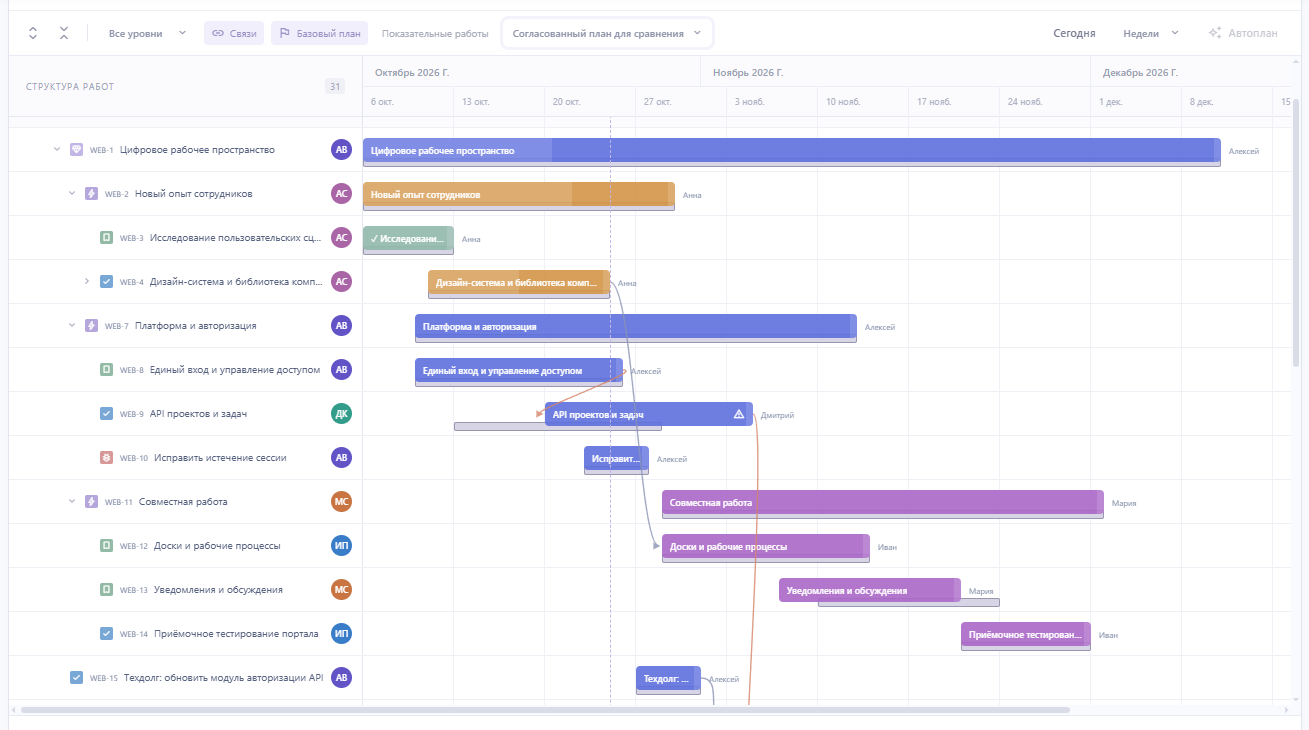Viewport: 1309px width, 730px height.
Task: Select the Совместная работа Gantt bar
Action: point(883,503)
